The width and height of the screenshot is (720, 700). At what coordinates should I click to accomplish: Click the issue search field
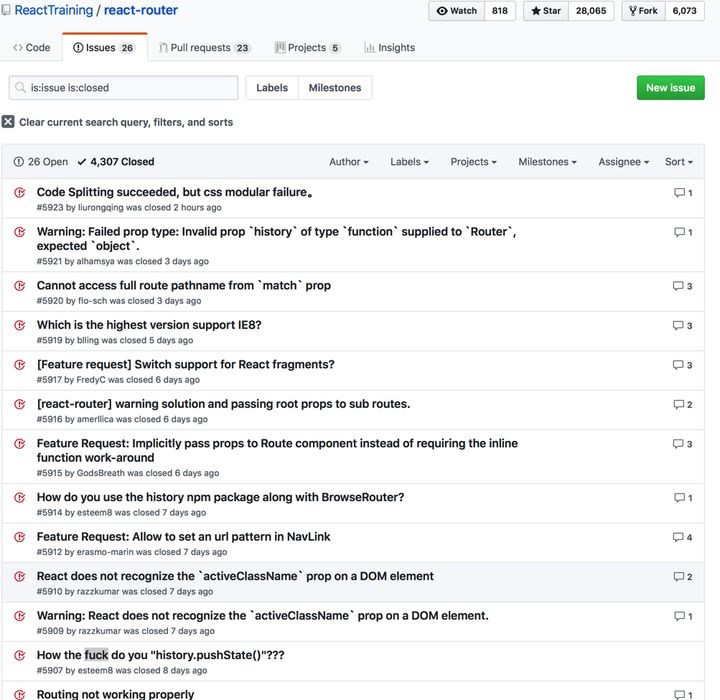(124, 88)
